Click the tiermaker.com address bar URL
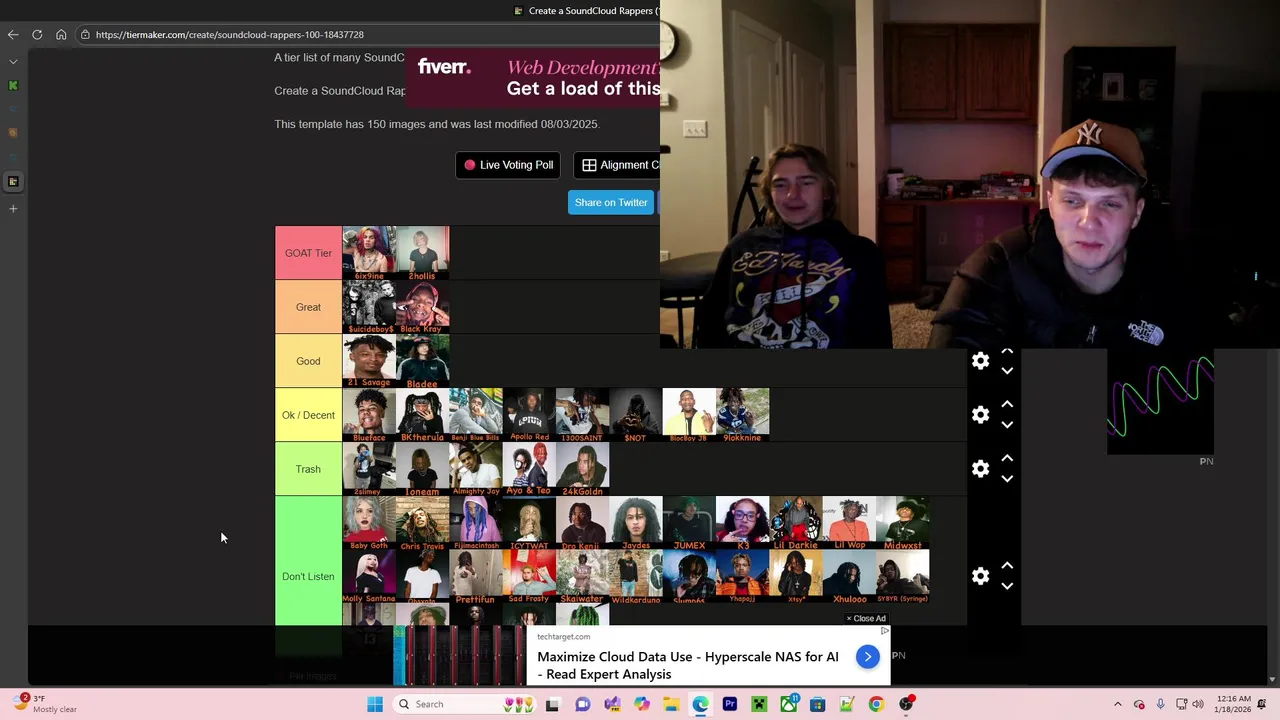1280x720 pixels. coord(229,35)
